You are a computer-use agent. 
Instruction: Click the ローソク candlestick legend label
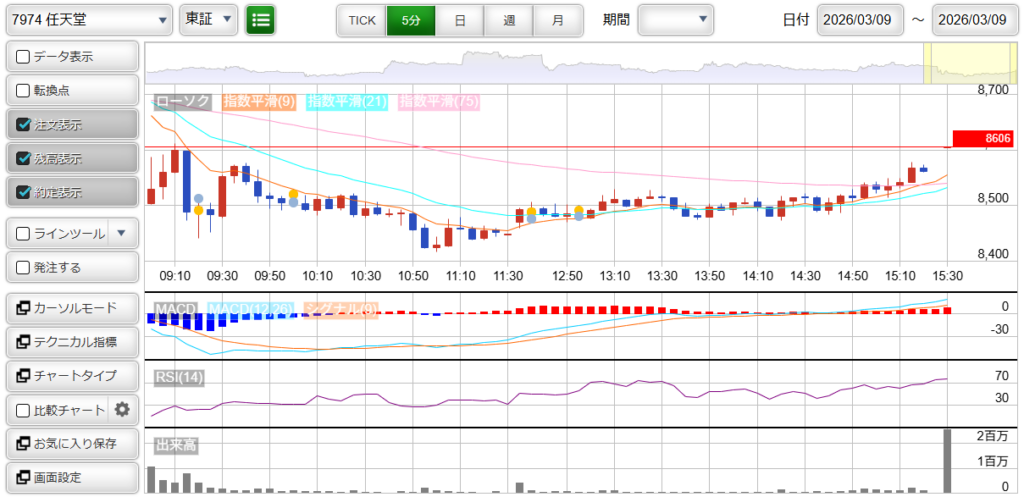(183, 101)
